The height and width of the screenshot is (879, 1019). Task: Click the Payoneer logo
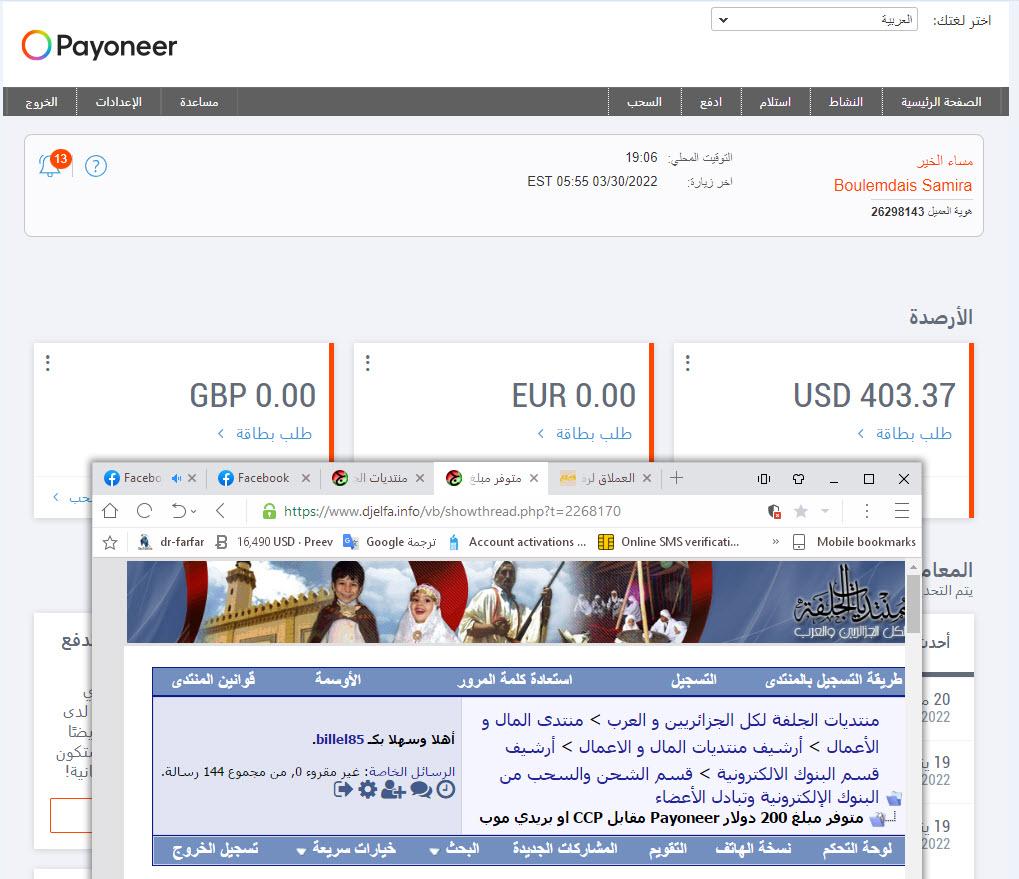(x=99, y=45)
